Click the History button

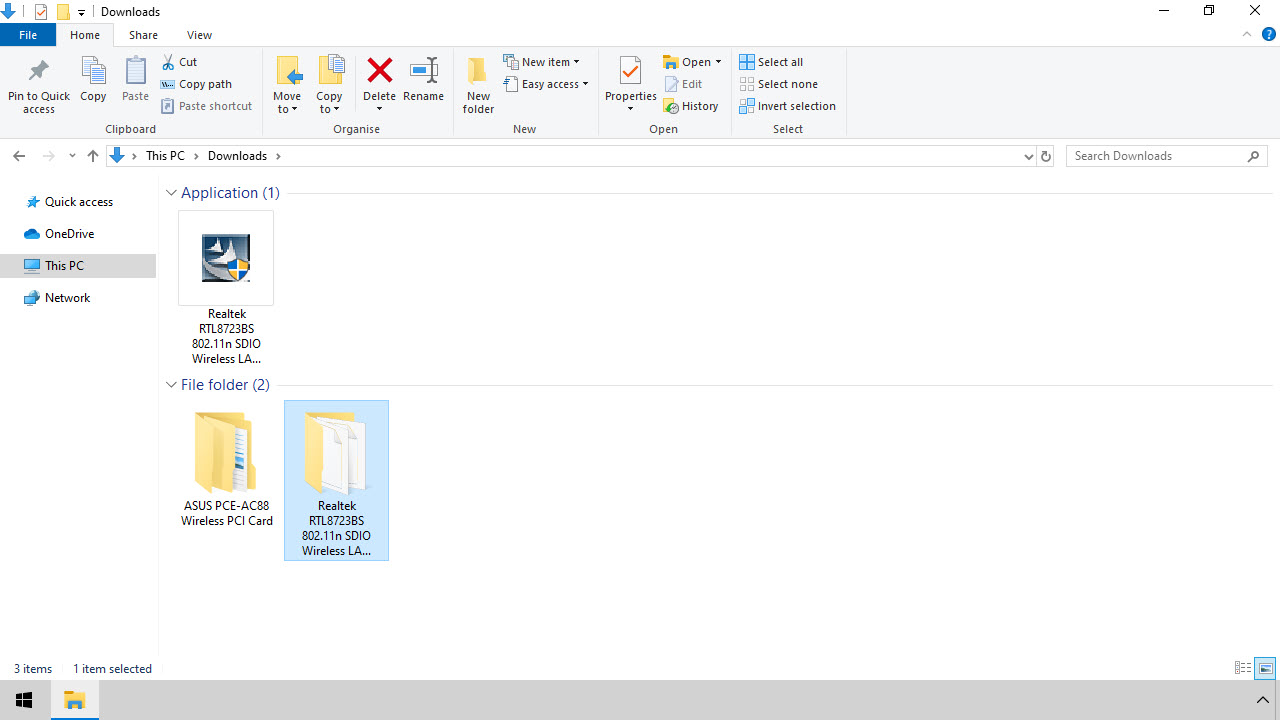691,106
